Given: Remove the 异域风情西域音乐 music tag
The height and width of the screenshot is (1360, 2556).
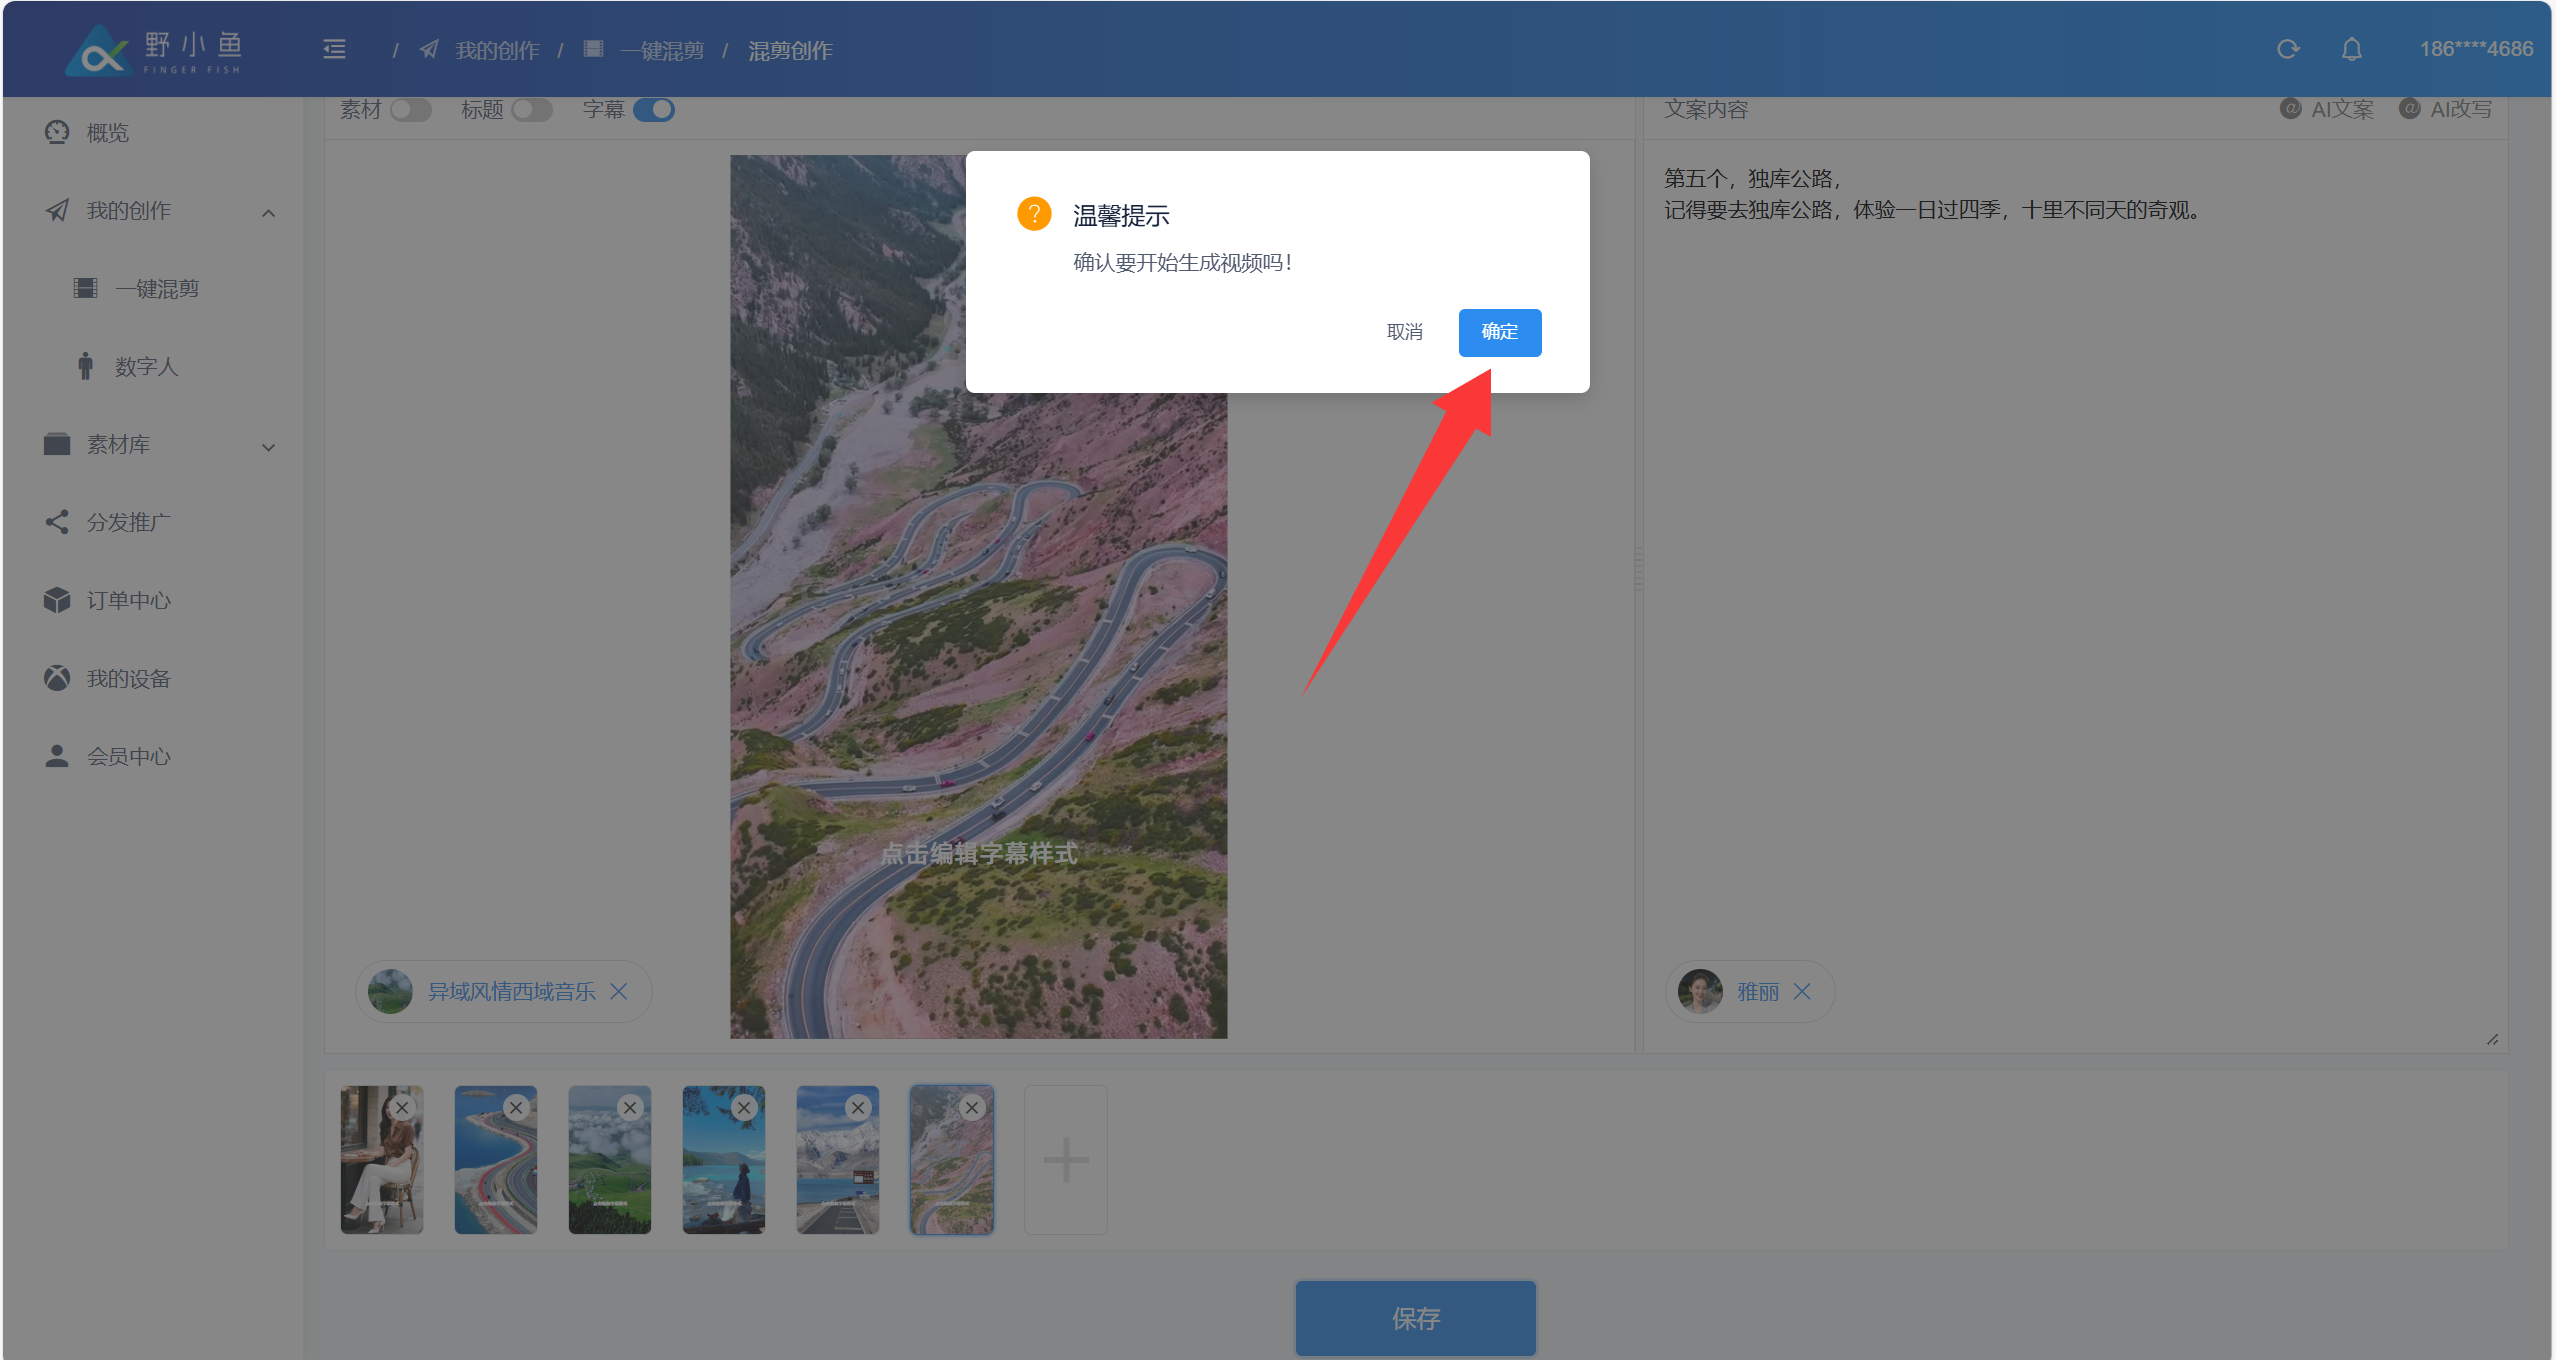Looking at the screenshot, I should click(x=619, y=991).
